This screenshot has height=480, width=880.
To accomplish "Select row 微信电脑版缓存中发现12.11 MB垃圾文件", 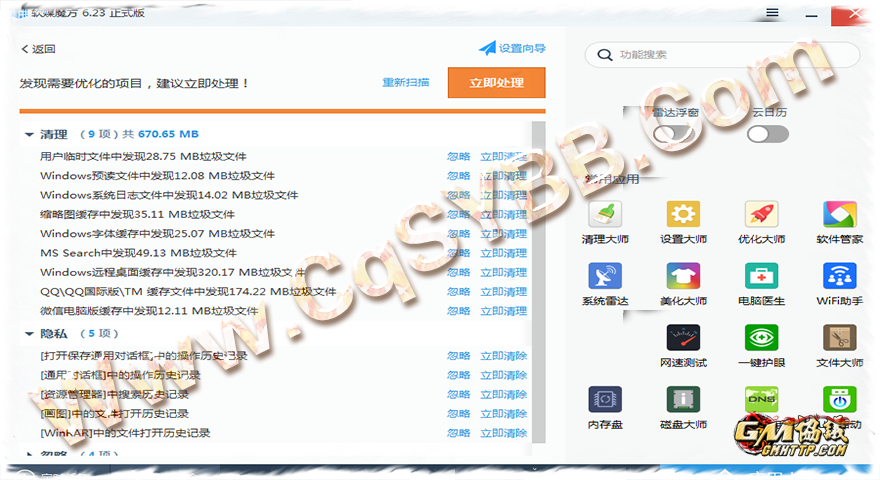I will (275, 311).
